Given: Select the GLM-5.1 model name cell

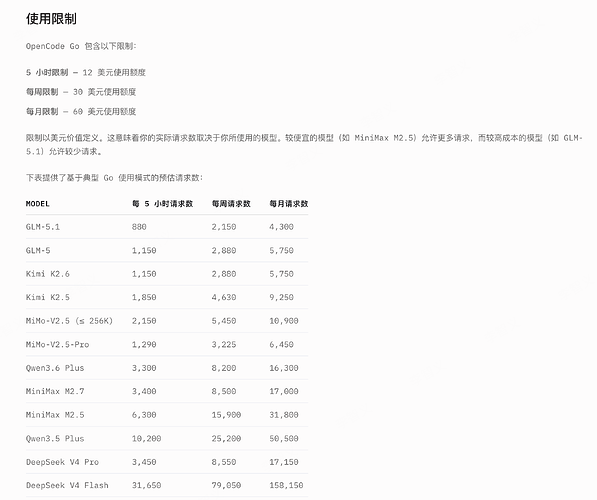Looking at the screenshot, I should (43, 227).
